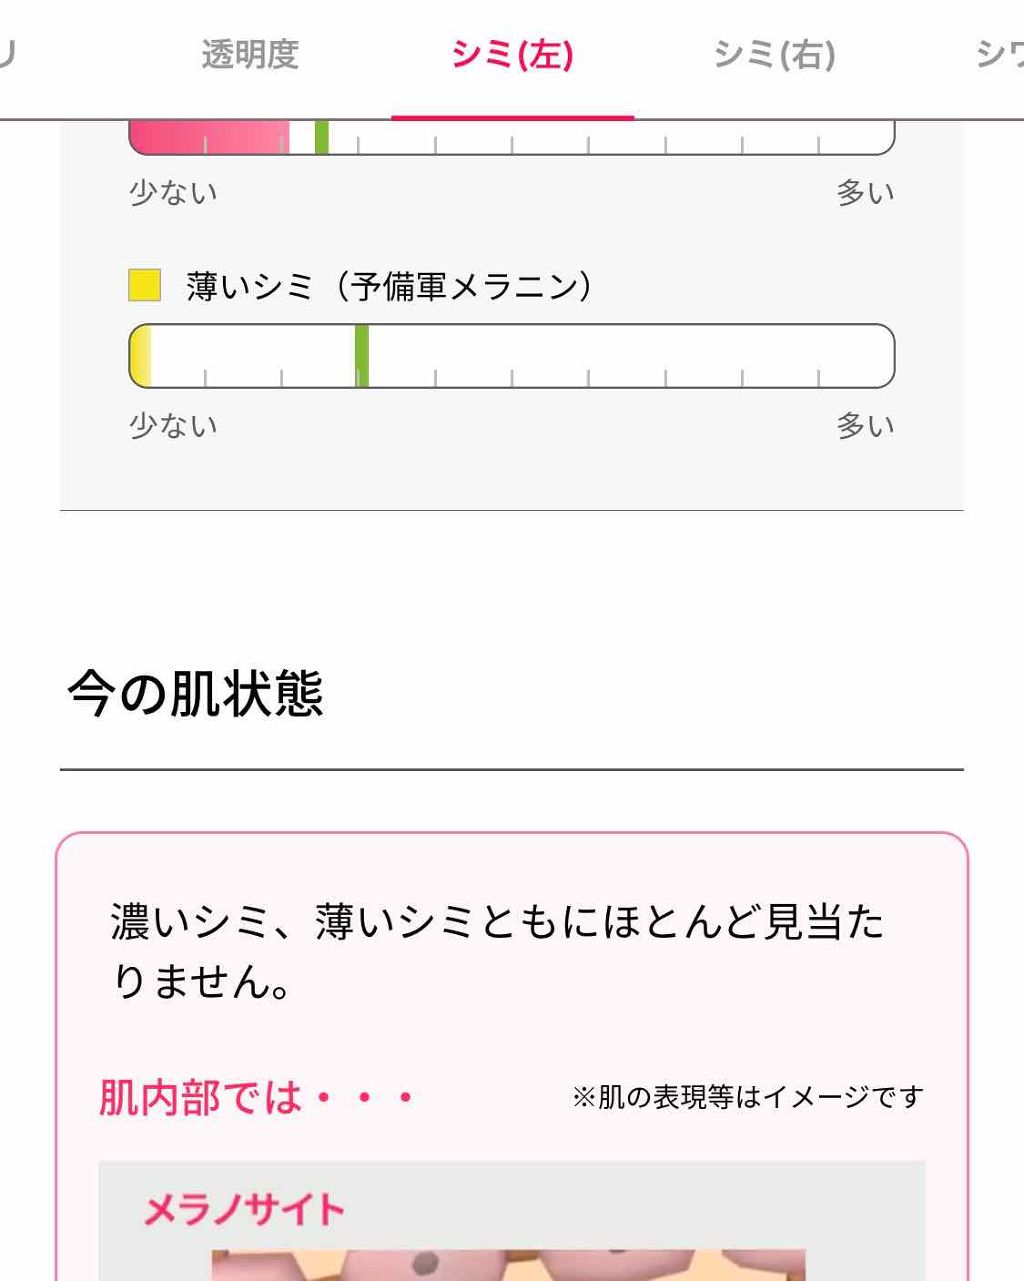Tap the ※肌の表現等はイメージです note
Image resolution: width=1024 pixels, height=1281 pixels.
coord(748,1098)
